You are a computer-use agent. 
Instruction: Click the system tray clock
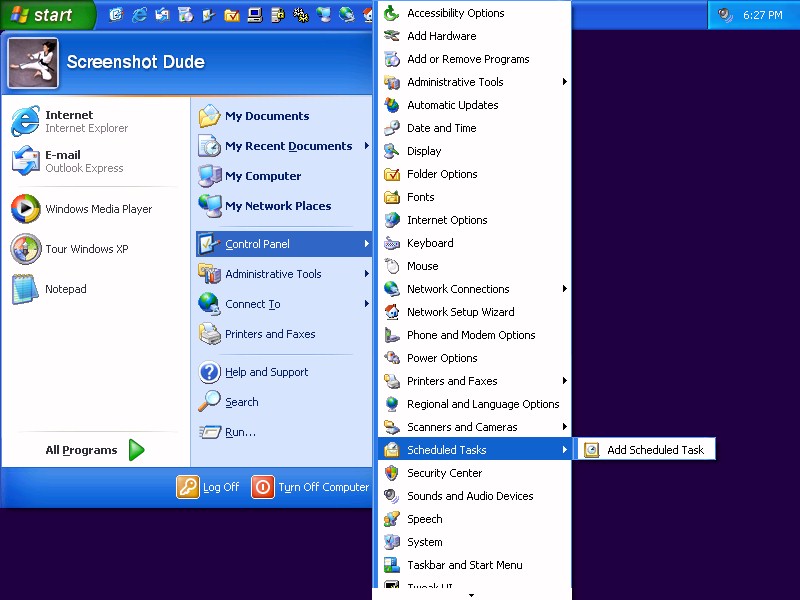tap(762, 15)
